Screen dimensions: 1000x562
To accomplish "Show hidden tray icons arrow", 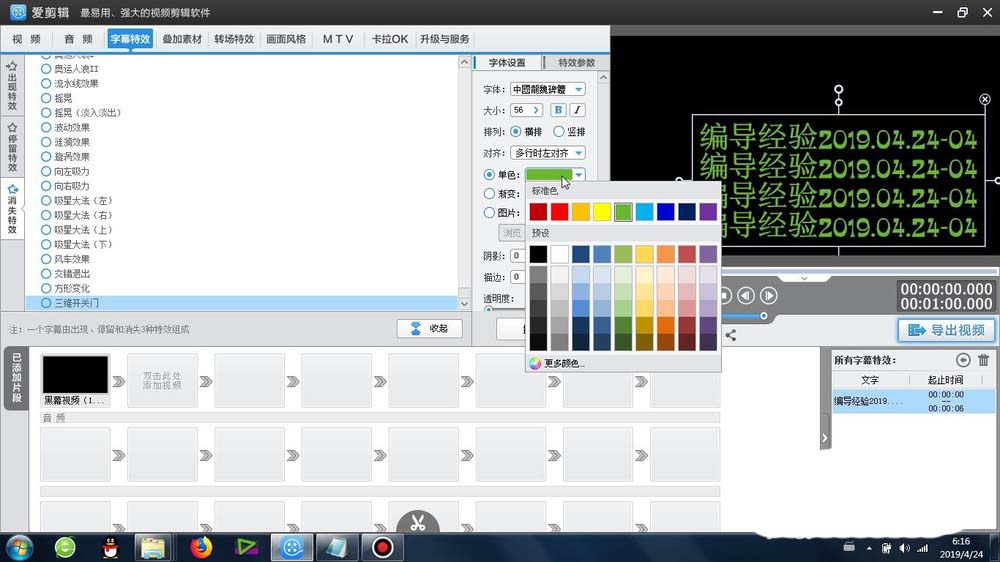I will [869, 548].
